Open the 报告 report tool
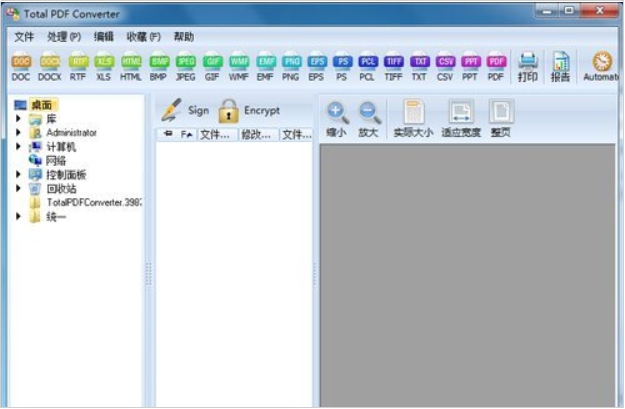The width and height of the screenshot is (625, 409). (x=560, y=67)
